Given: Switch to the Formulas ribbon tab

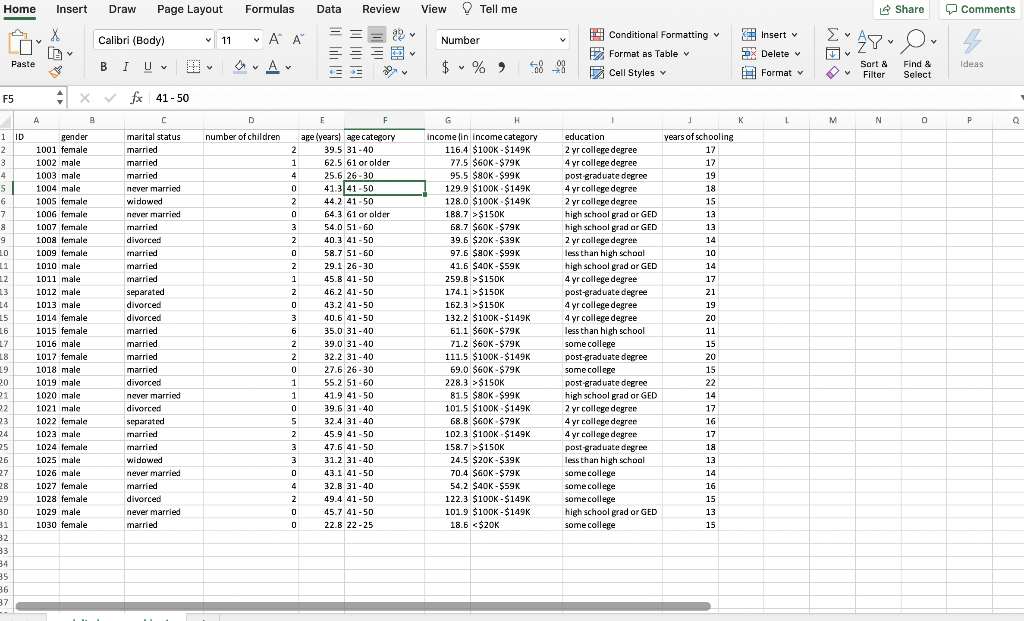Looking at the screenshot, I should [269, 9].
